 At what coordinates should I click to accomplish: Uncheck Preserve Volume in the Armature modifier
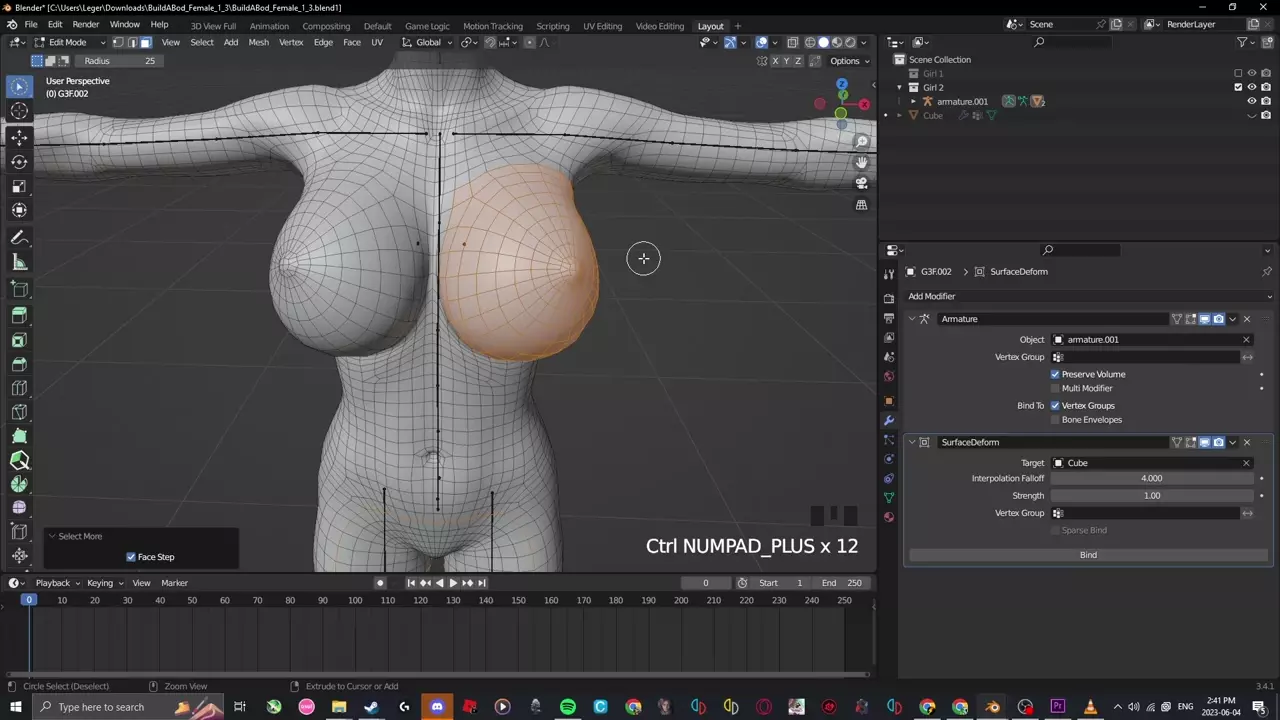coord(1055,374)
